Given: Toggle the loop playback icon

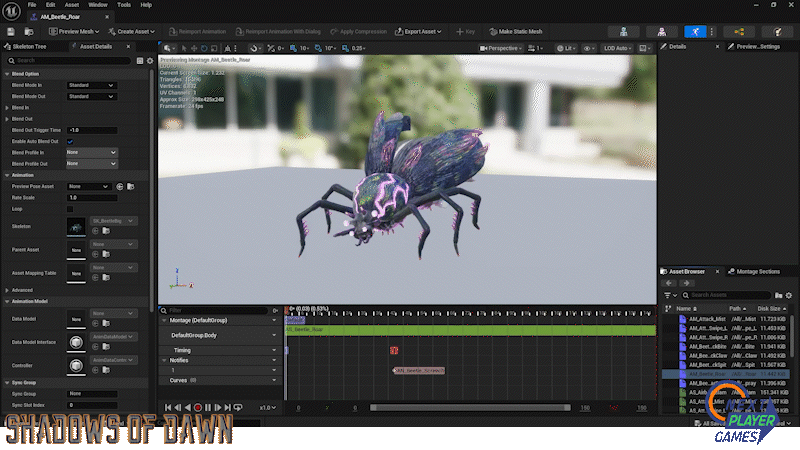Looking at the screenshot, I should 238,408.
